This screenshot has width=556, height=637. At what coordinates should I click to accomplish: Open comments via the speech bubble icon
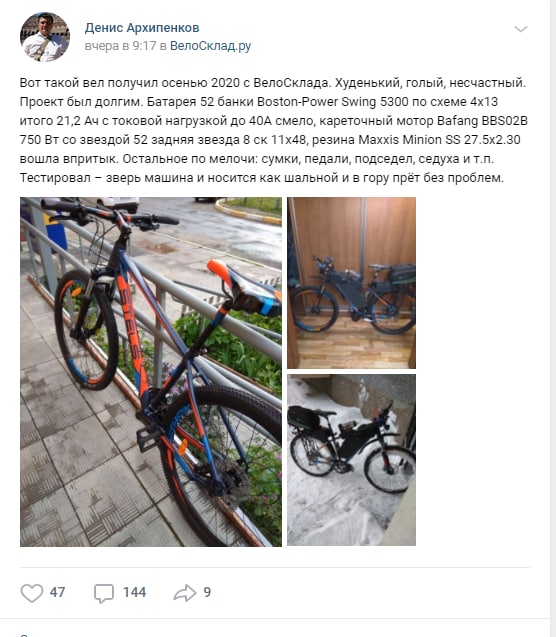pyautogui.click(x=104, y=593)
